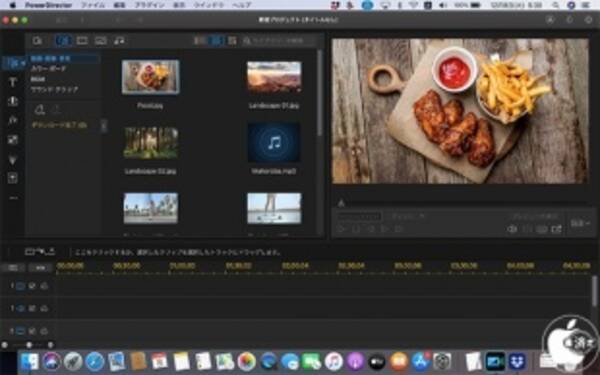Select the Media Room icon in left sidebar
Viewport: 600px width, 375px height.
(x=12, y=63)
